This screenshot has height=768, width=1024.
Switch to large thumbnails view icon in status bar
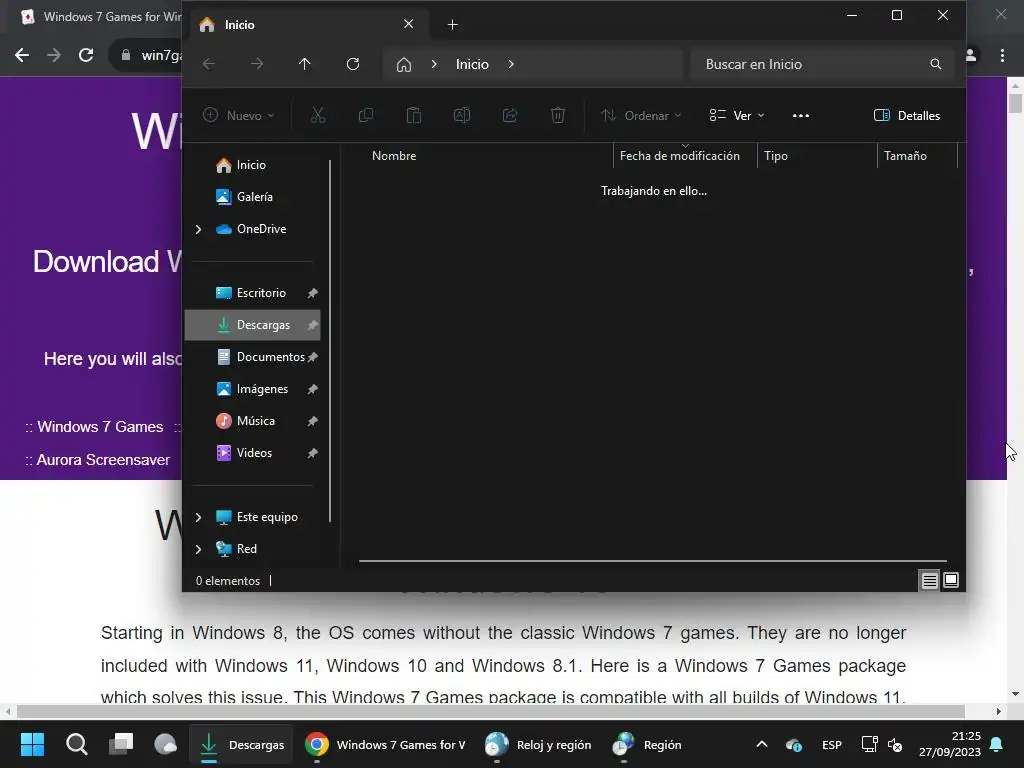[x=951, y=580]
